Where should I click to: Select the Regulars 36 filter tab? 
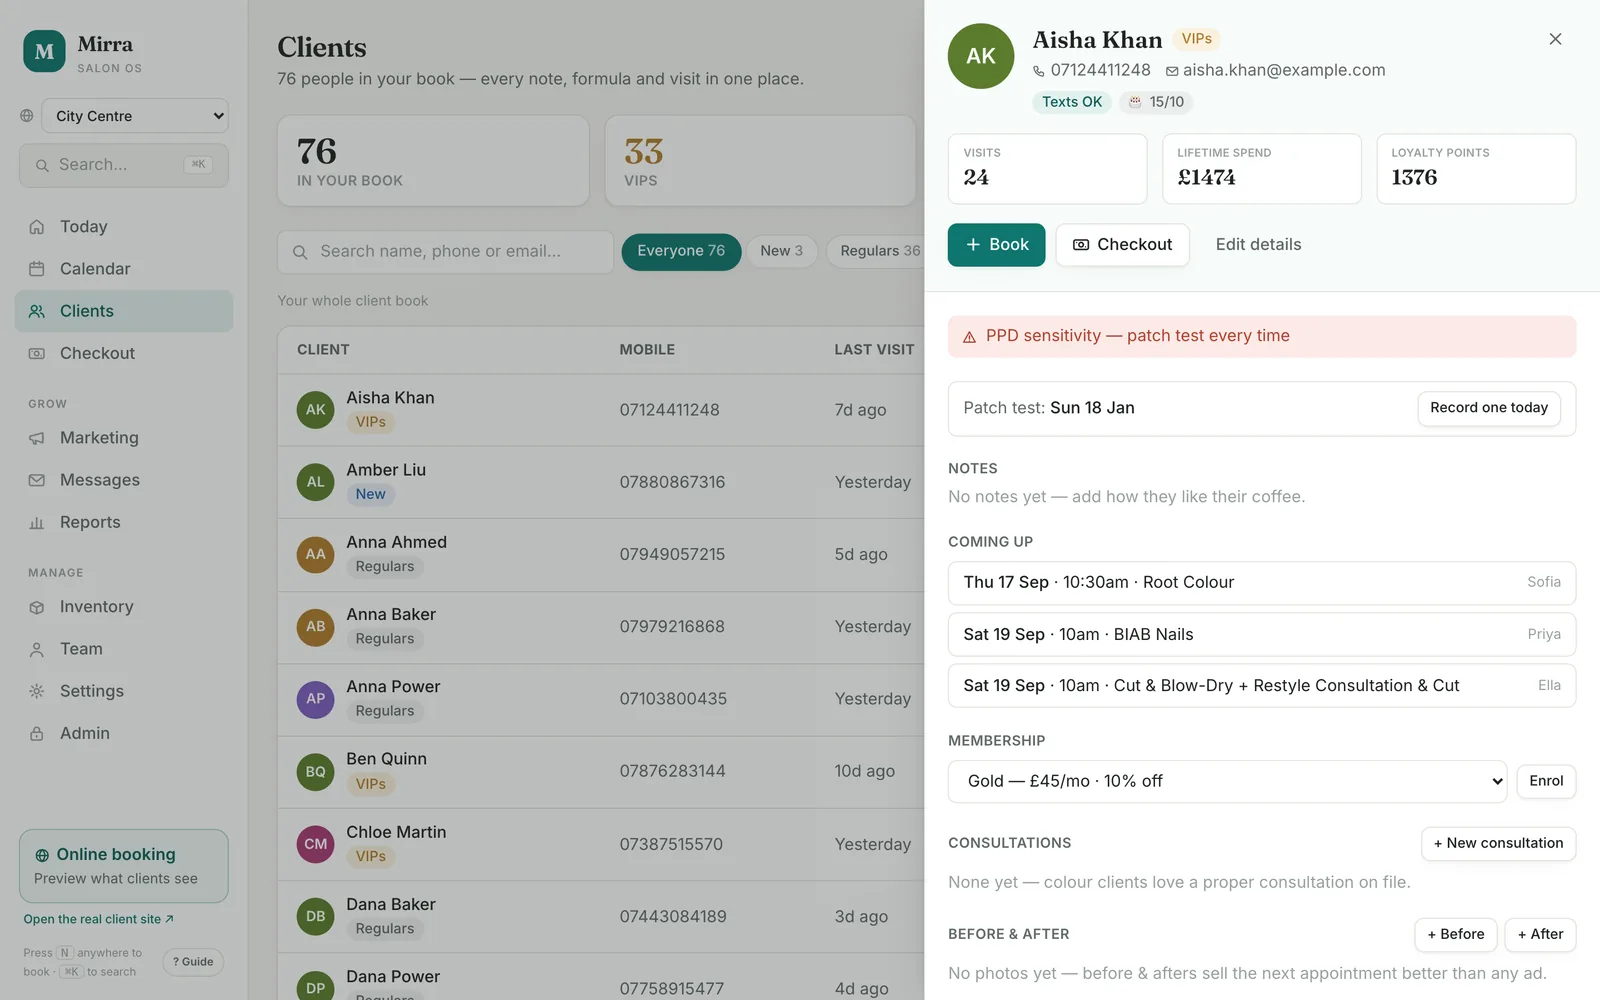click(x=876, y=251)
